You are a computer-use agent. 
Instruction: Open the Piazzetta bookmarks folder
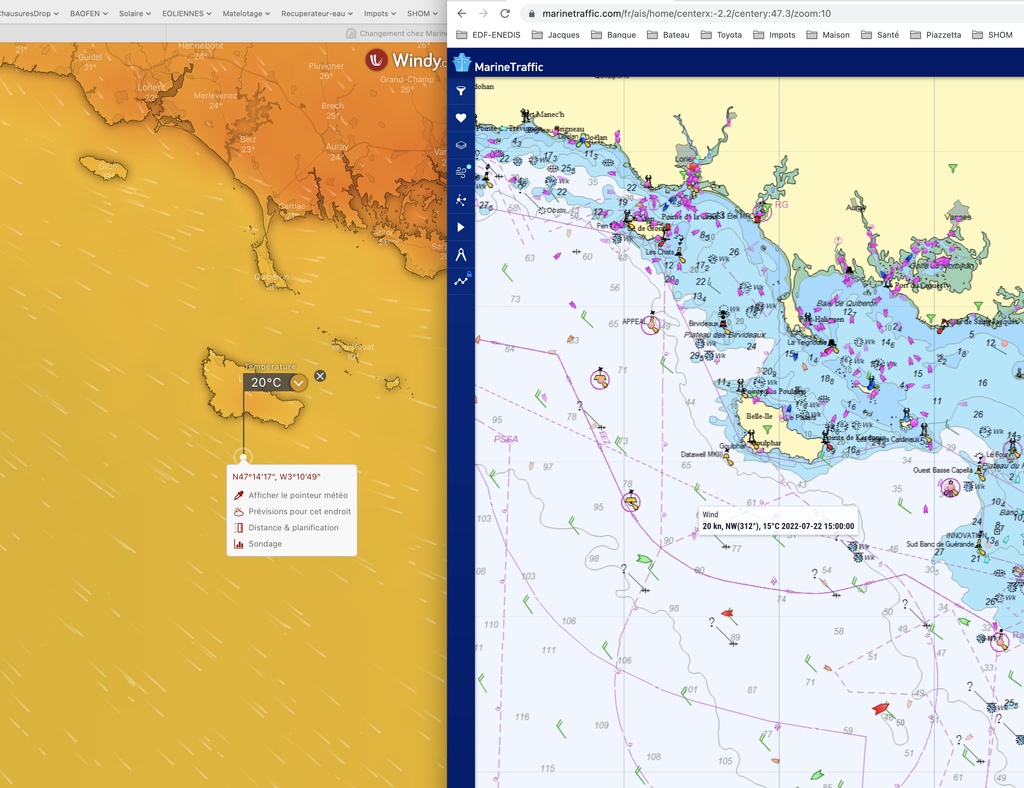pos(936,35)
